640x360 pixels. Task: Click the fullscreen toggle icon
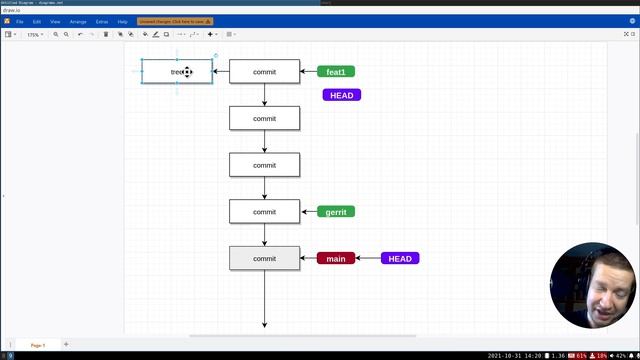click(626, 34)
